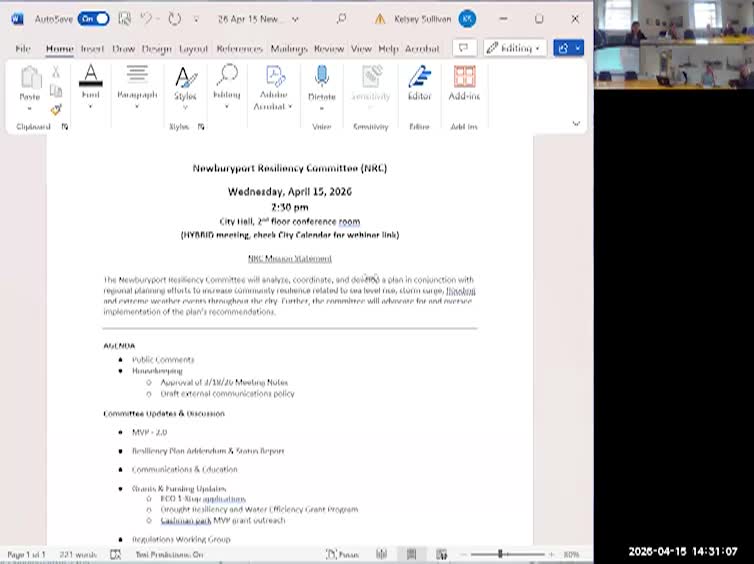Open the search magnifier in title bar
754x564 pixels.
coord(341,19)
